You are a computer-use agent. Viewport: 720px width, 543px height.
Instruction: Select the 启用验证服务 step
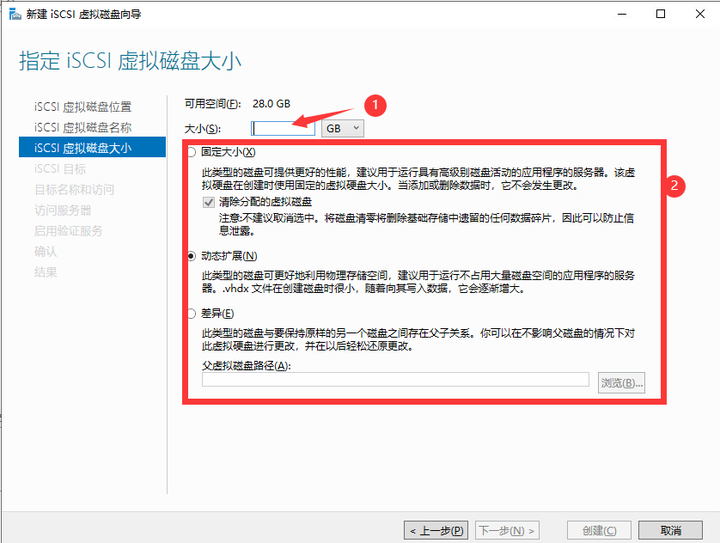click(68, 231)
